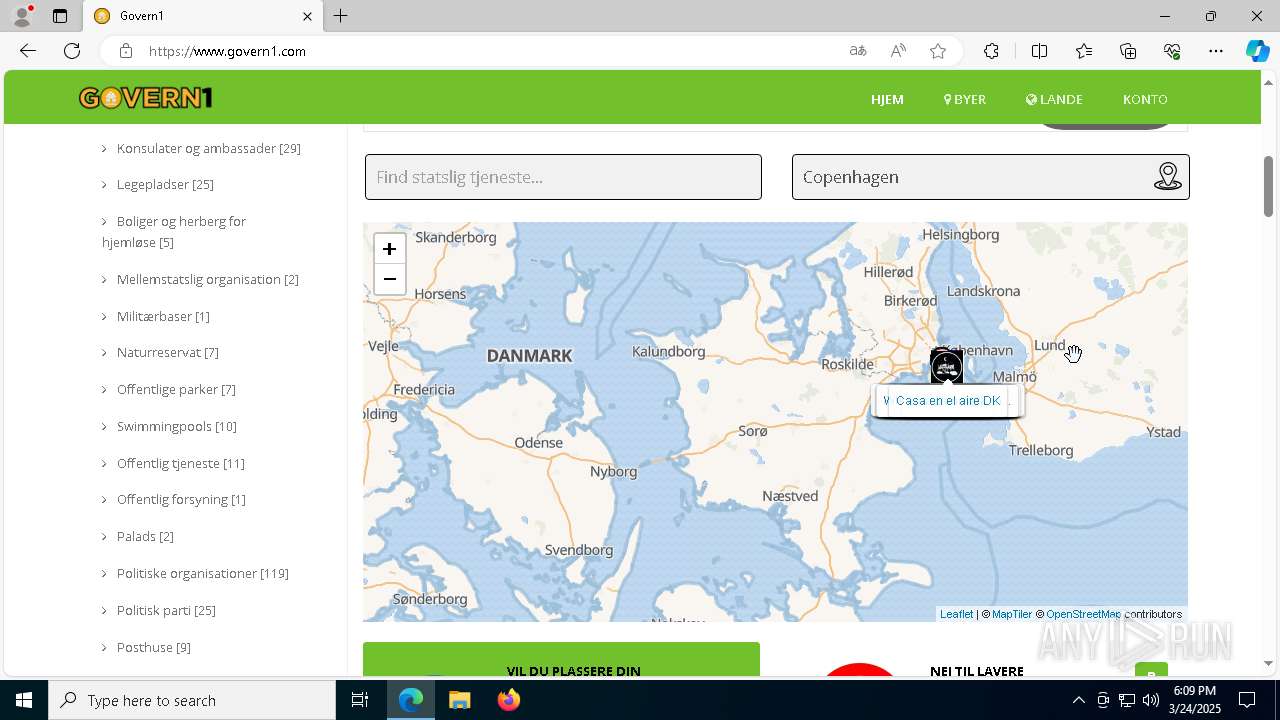
Task: Toggle Split screen icon
Action: [x=1039, y=51]
